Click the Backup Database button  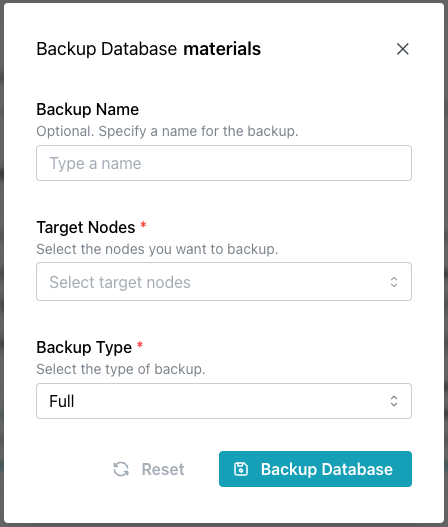point(315,469)
